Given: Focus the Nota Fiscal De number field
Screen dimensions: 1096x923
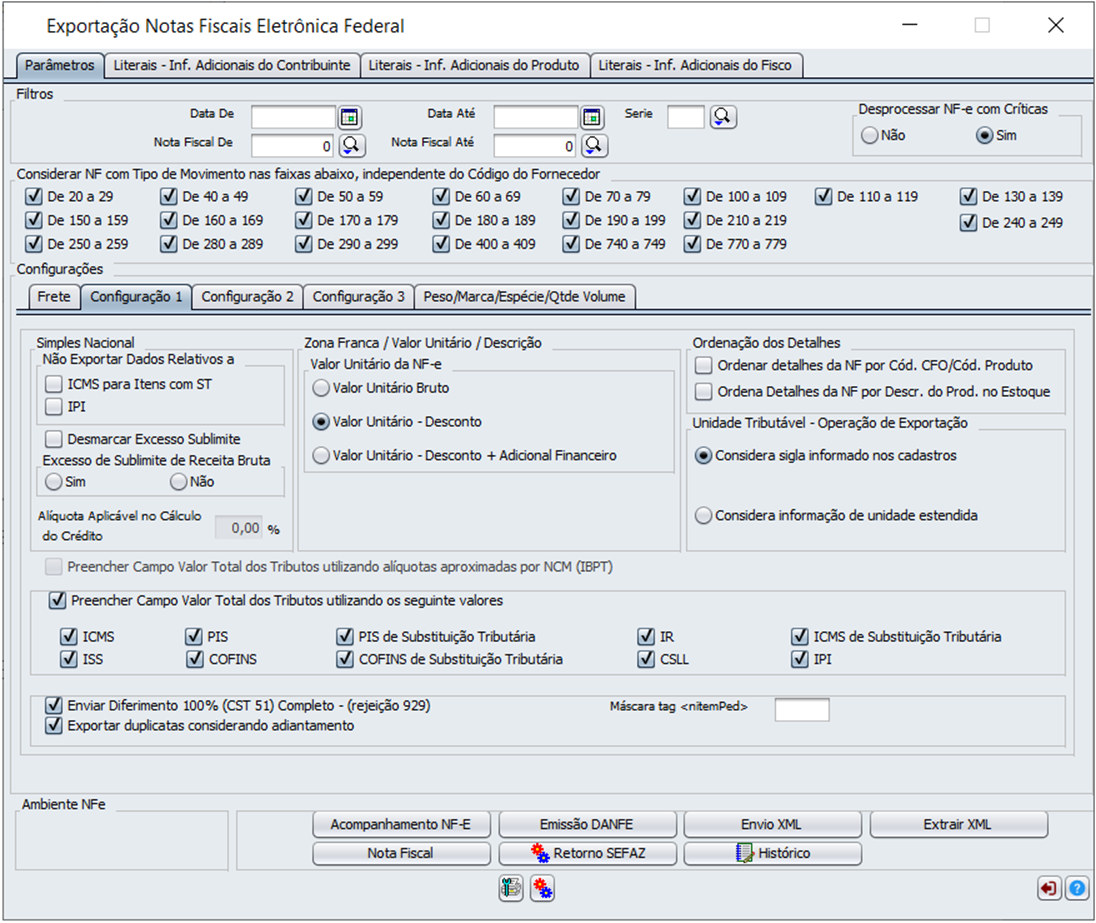Looking at the screenshot, I should pyautogui.click(x=294, y=145).
